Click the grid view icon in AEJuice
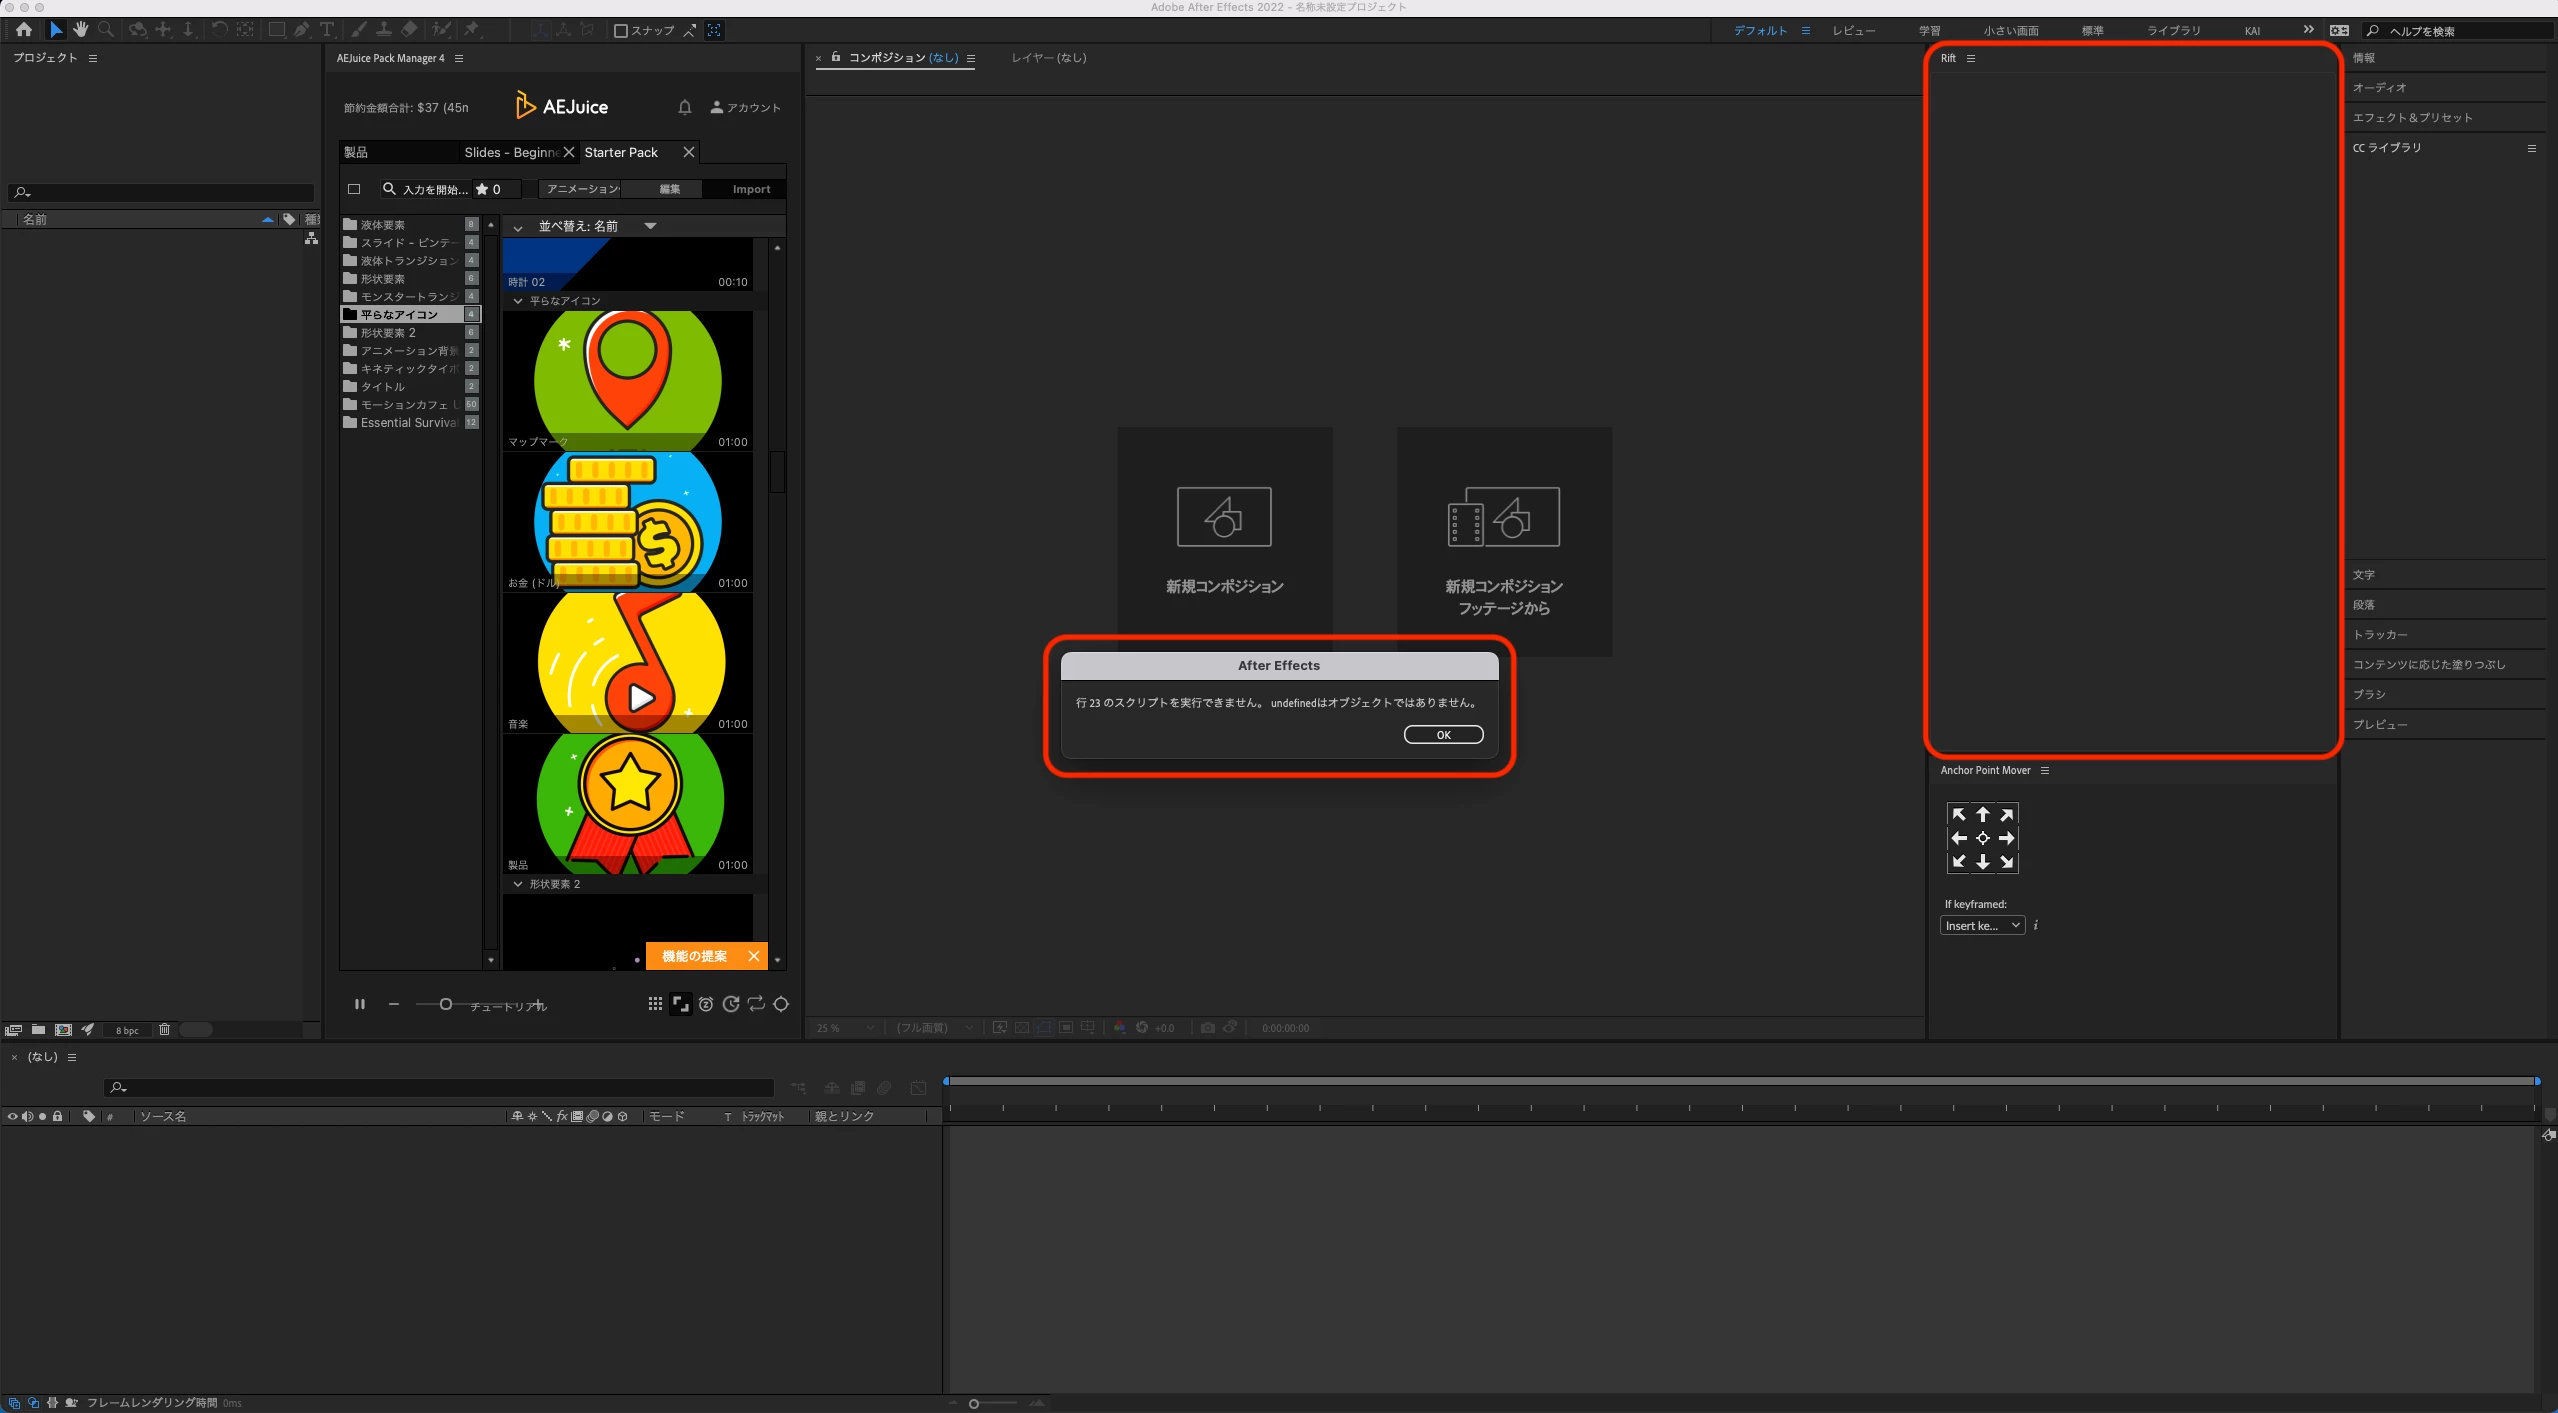 655,1004
